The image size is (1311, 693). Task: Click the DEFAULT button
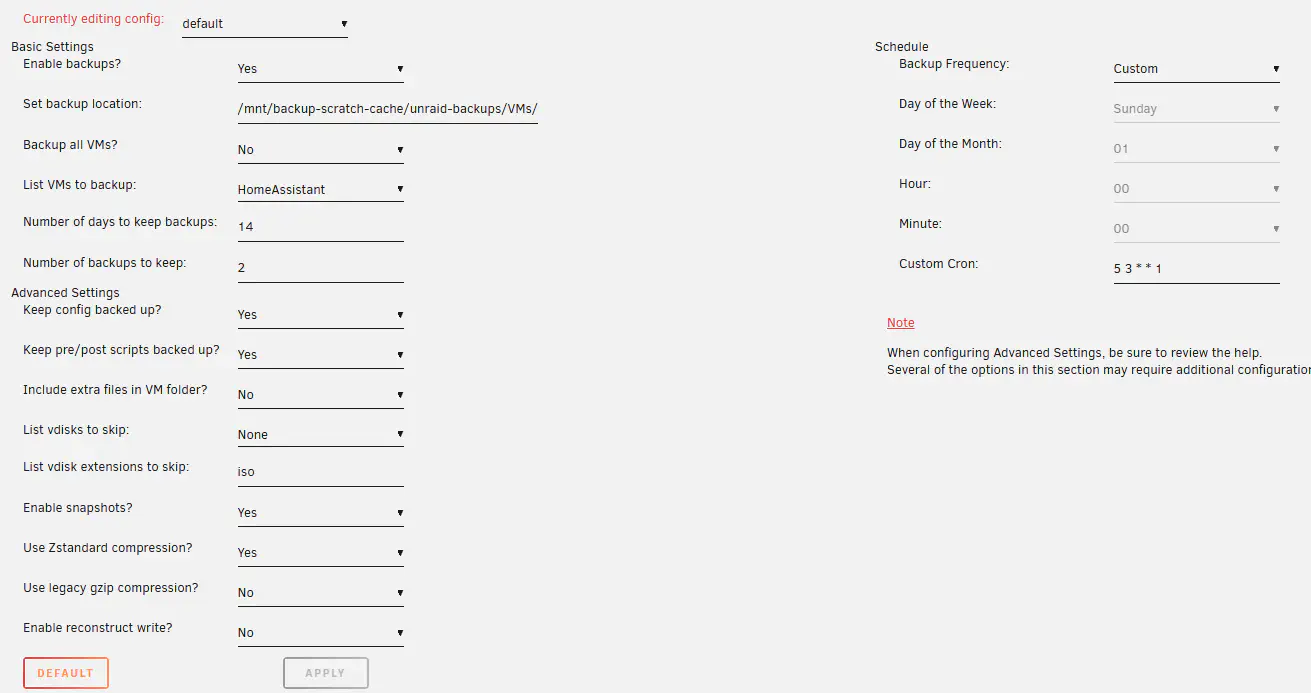coord(65,672)
